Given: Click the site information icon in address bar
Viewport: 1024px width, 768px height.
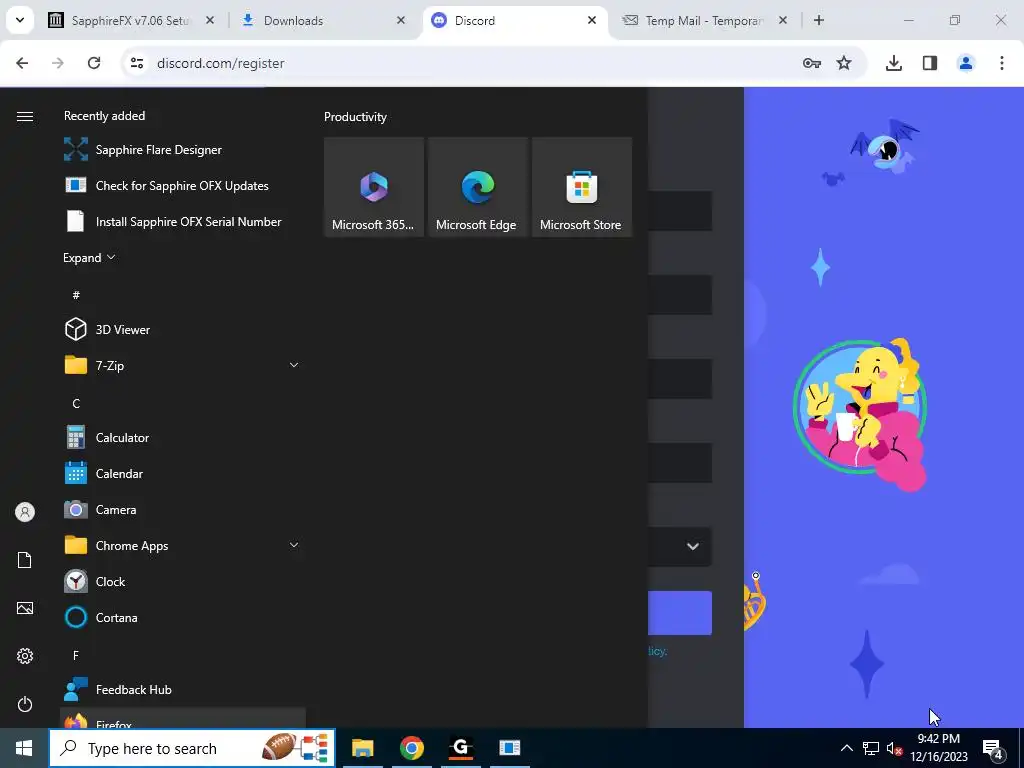Looking at the screenshot, I should pos(137,63).
